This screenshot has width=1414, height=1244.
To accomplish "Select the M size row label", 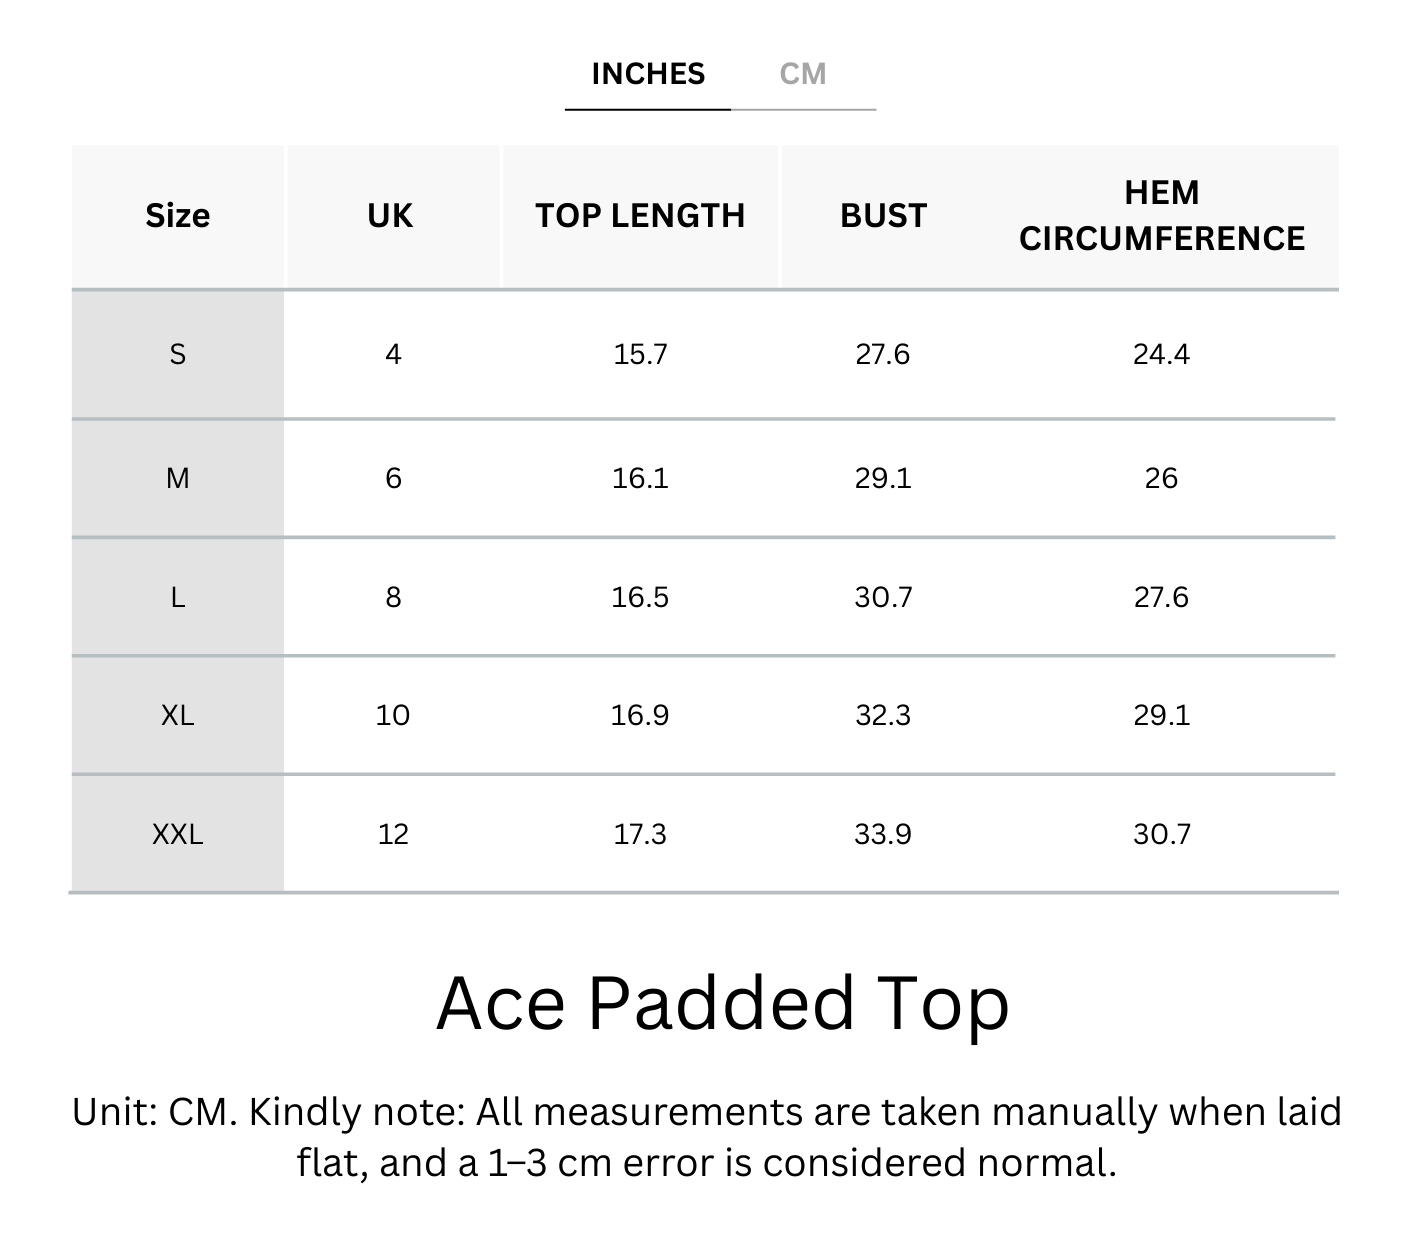I will pyautogui.click(x=178, y=478).
